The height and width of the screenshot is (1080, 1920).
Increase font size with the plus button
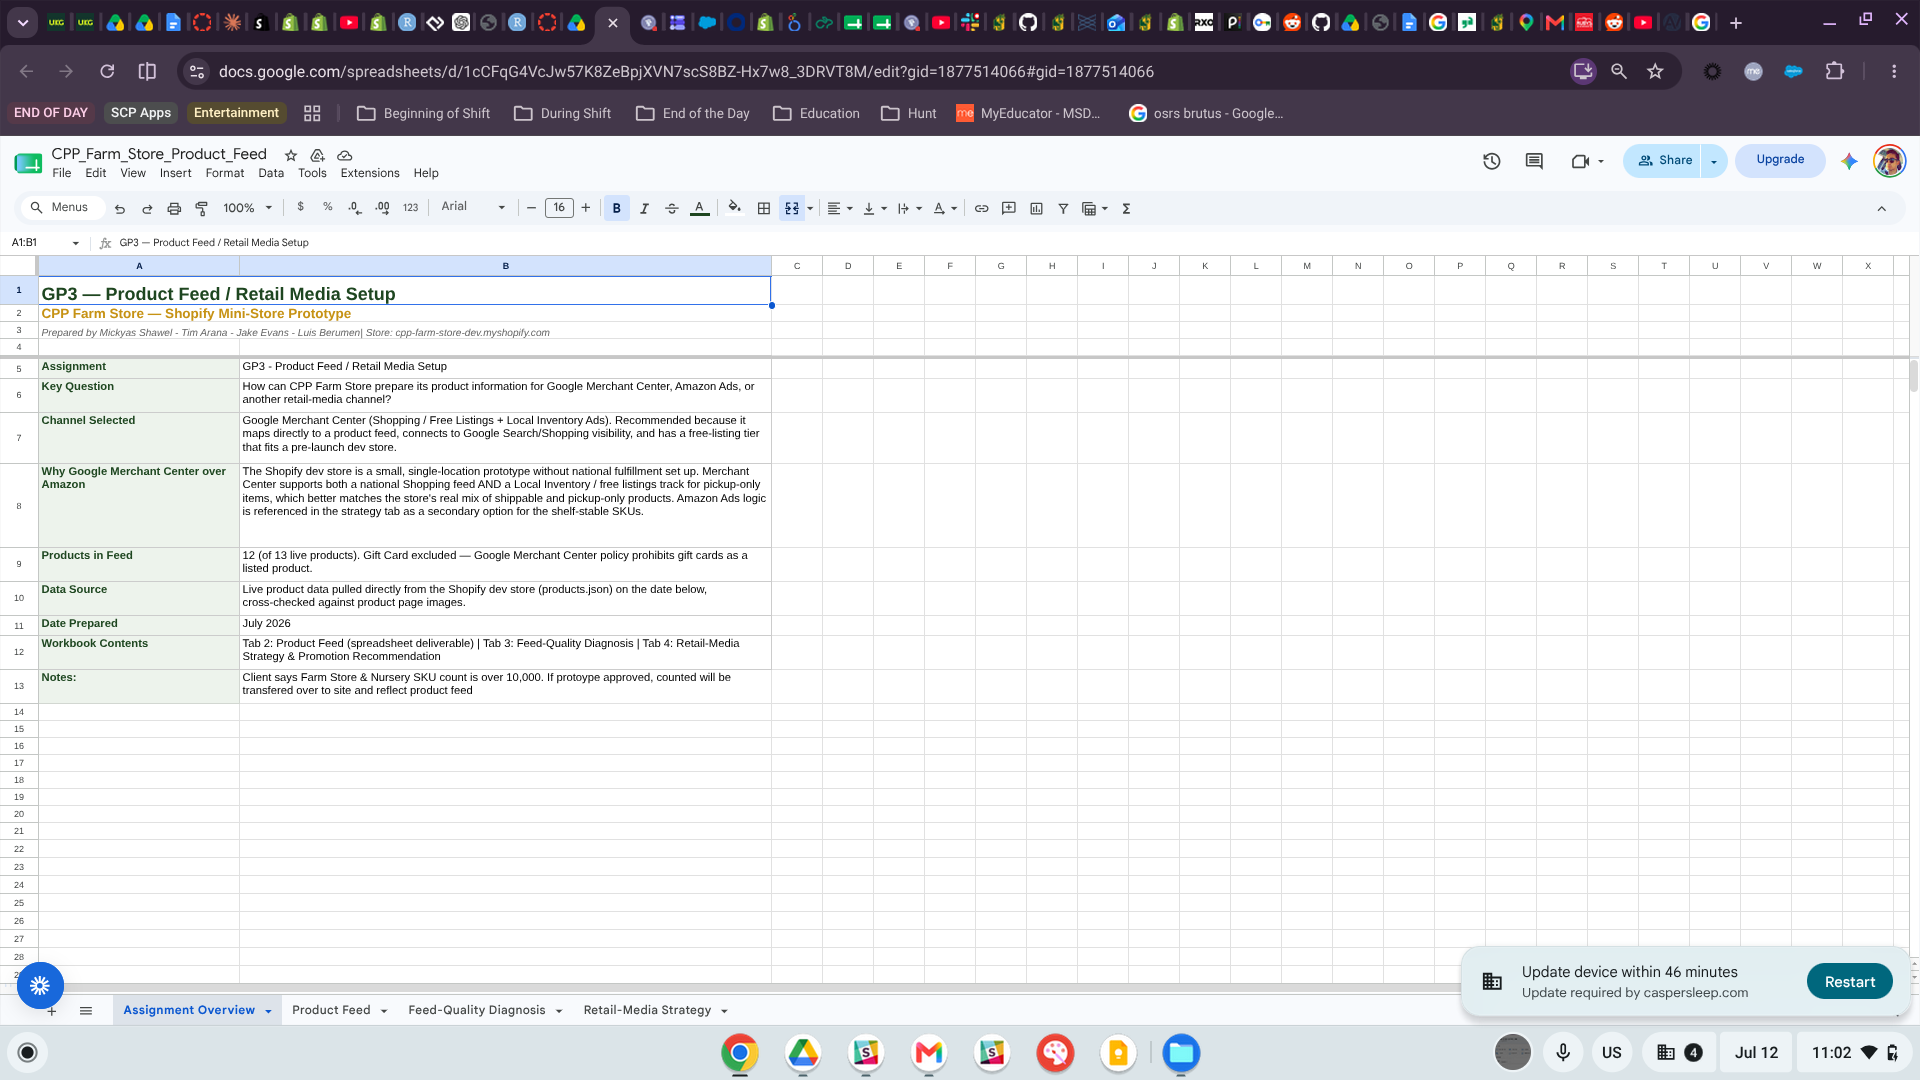pyautogui.click(x=586, y=208)
